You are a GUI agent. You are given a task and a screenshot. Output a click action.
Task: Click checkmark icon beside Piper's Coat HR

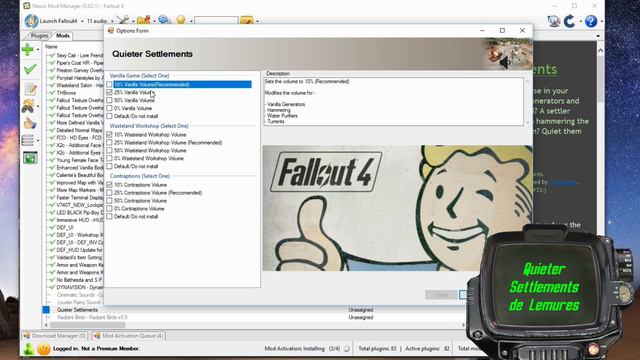(52, 63)
